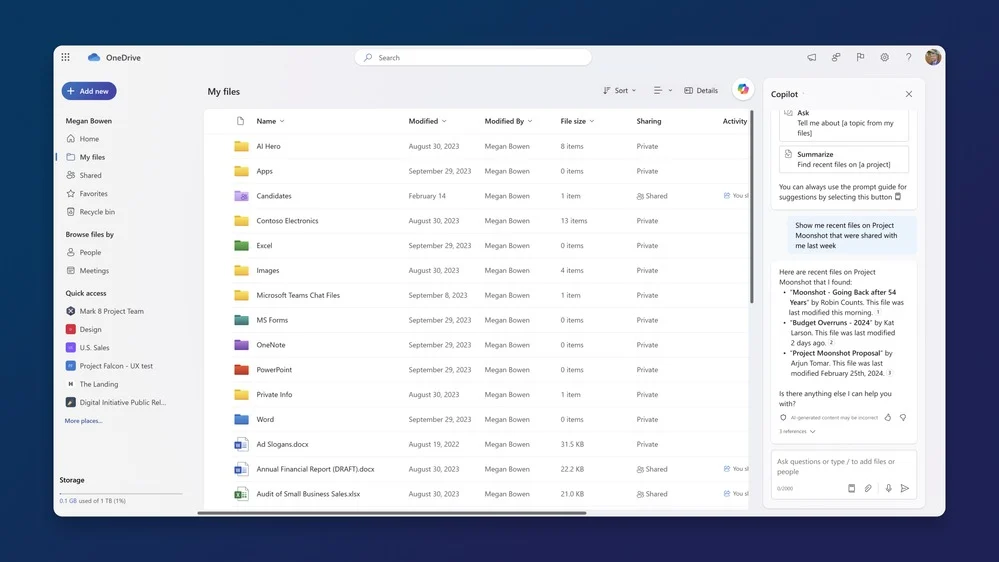This screenshot has width=999, height=562.
Task: Click the send arrow icon in Copilot
Action: pyautogui.click(x=905, y=489)
